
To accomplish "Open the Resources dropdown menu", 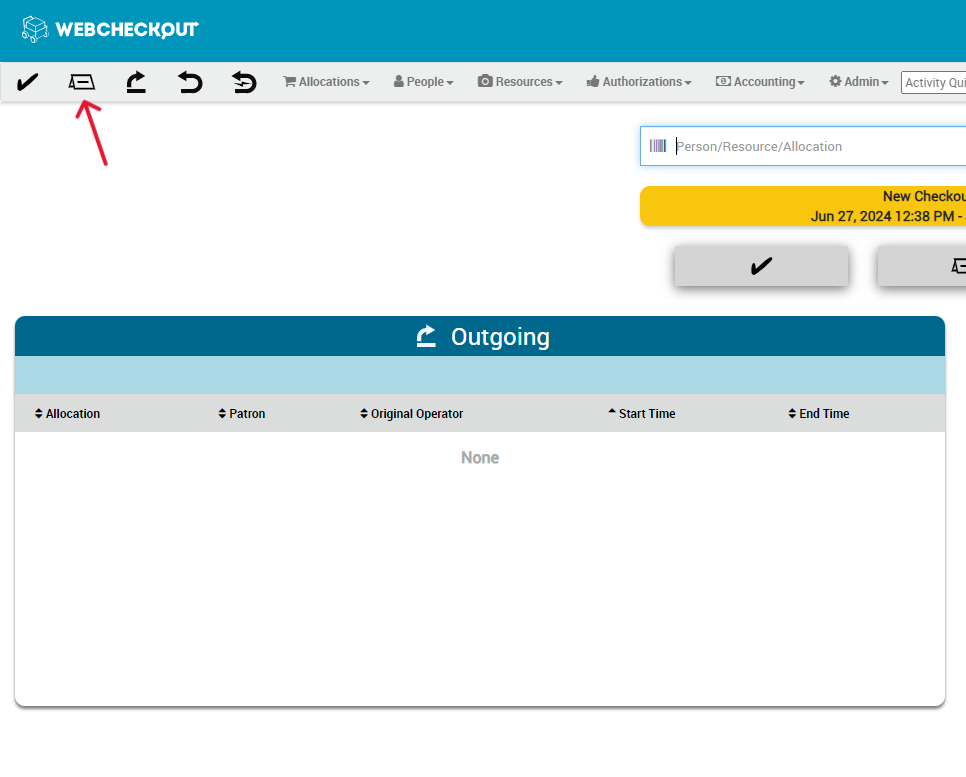I will pyautogui.click(x=520, y=81).
